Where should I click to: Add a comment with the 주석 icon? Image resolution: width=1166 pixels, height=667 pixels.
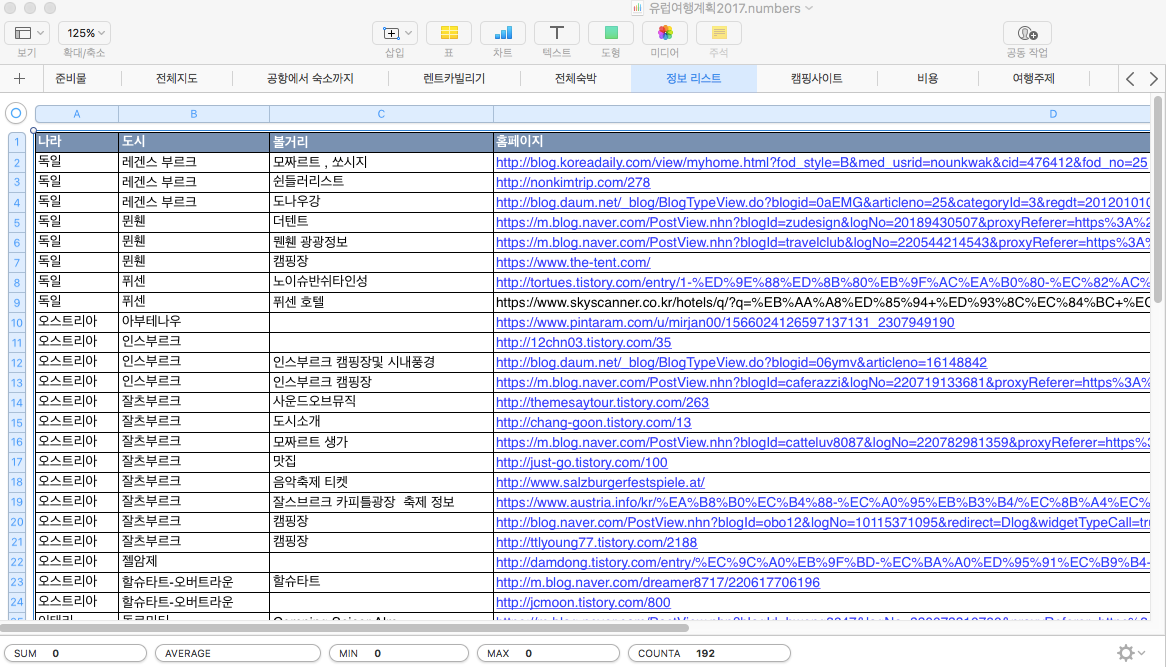pos(718,33)
